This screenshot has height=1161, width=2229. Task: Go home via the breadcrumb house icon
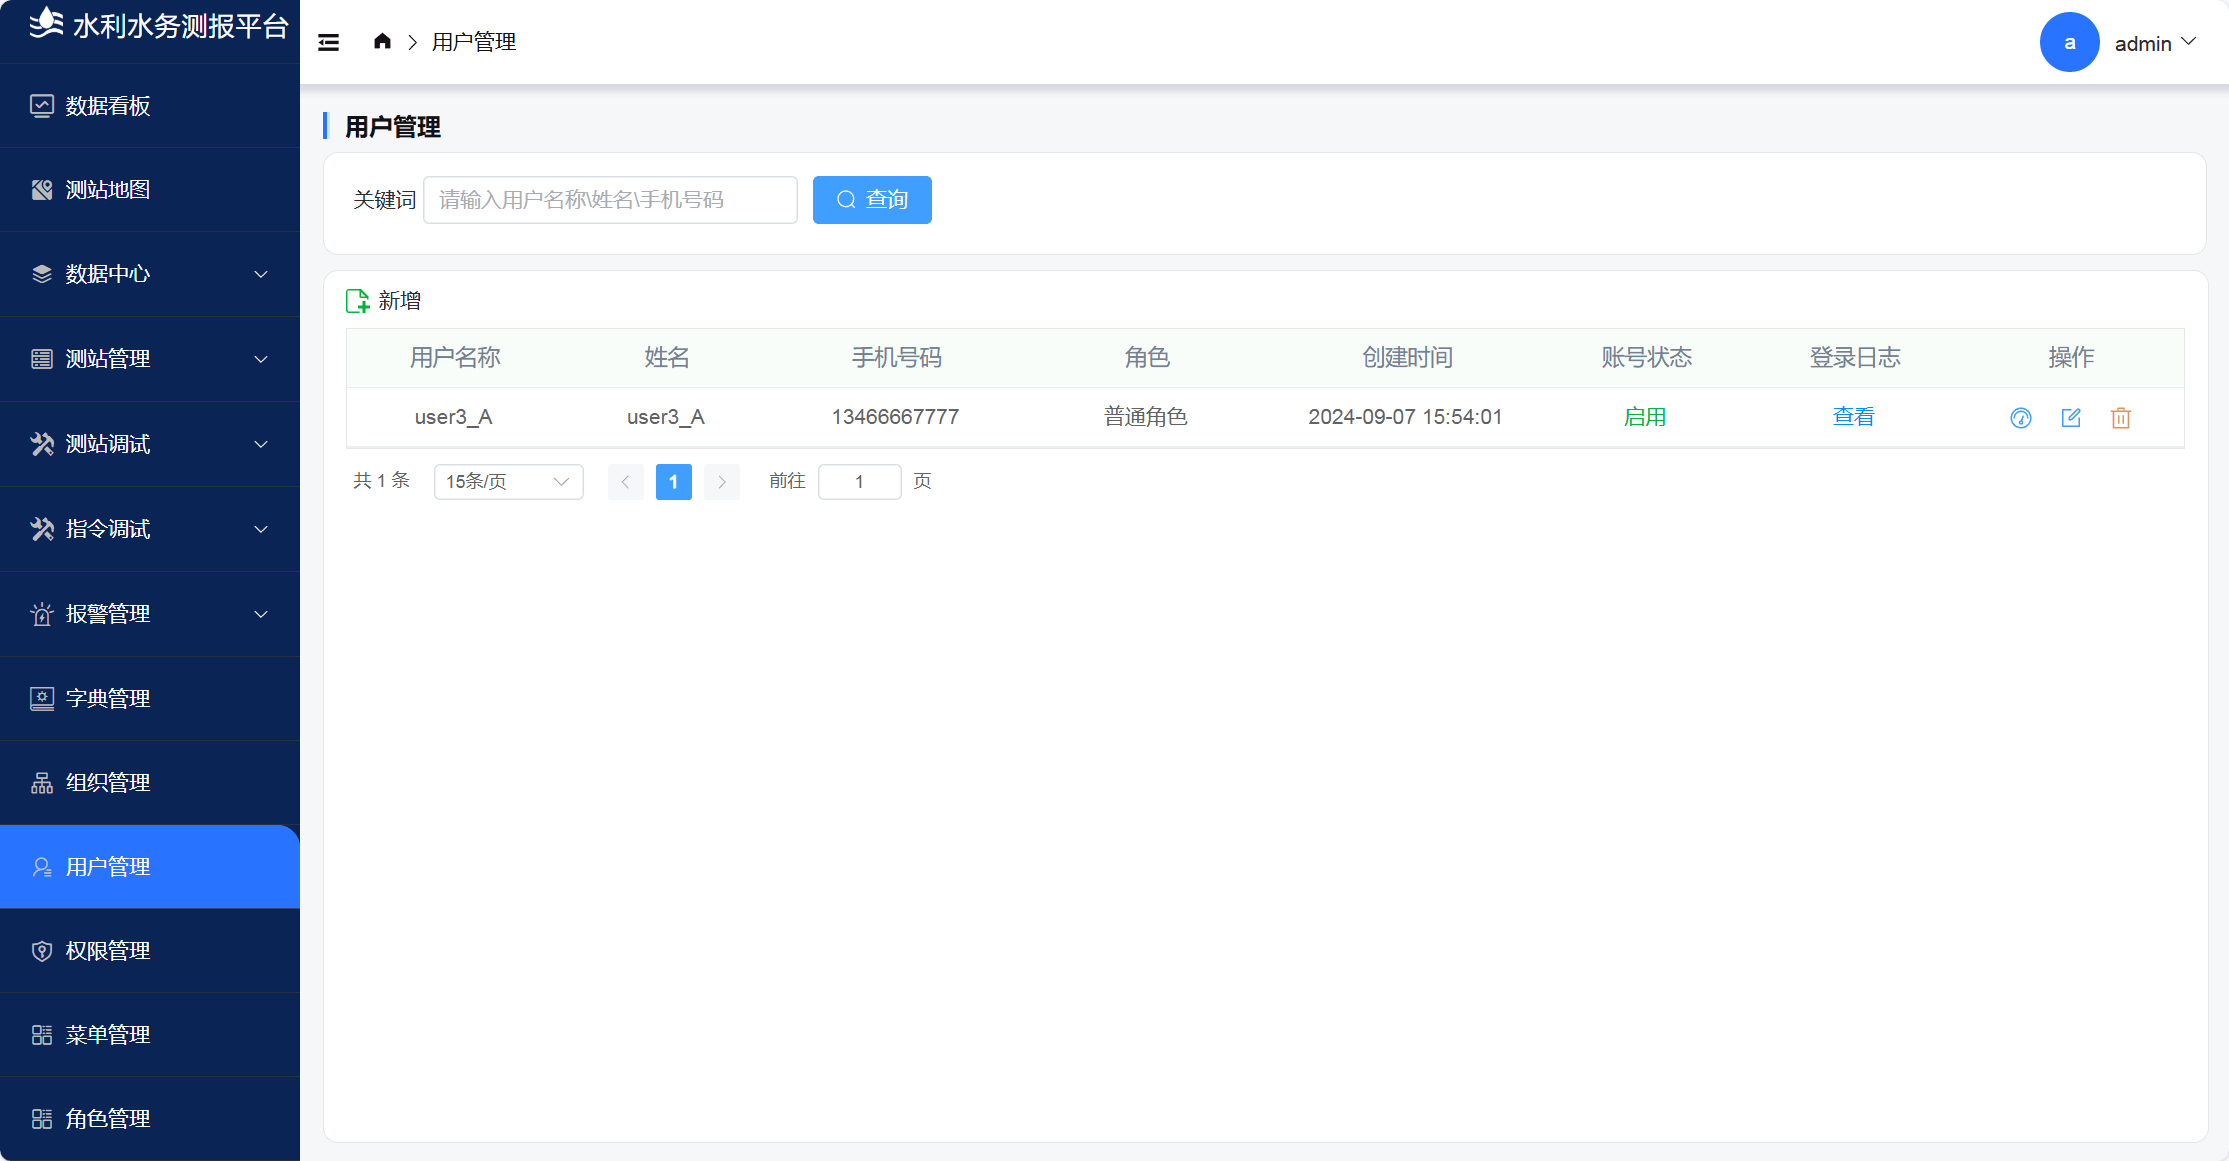(382, 41)
